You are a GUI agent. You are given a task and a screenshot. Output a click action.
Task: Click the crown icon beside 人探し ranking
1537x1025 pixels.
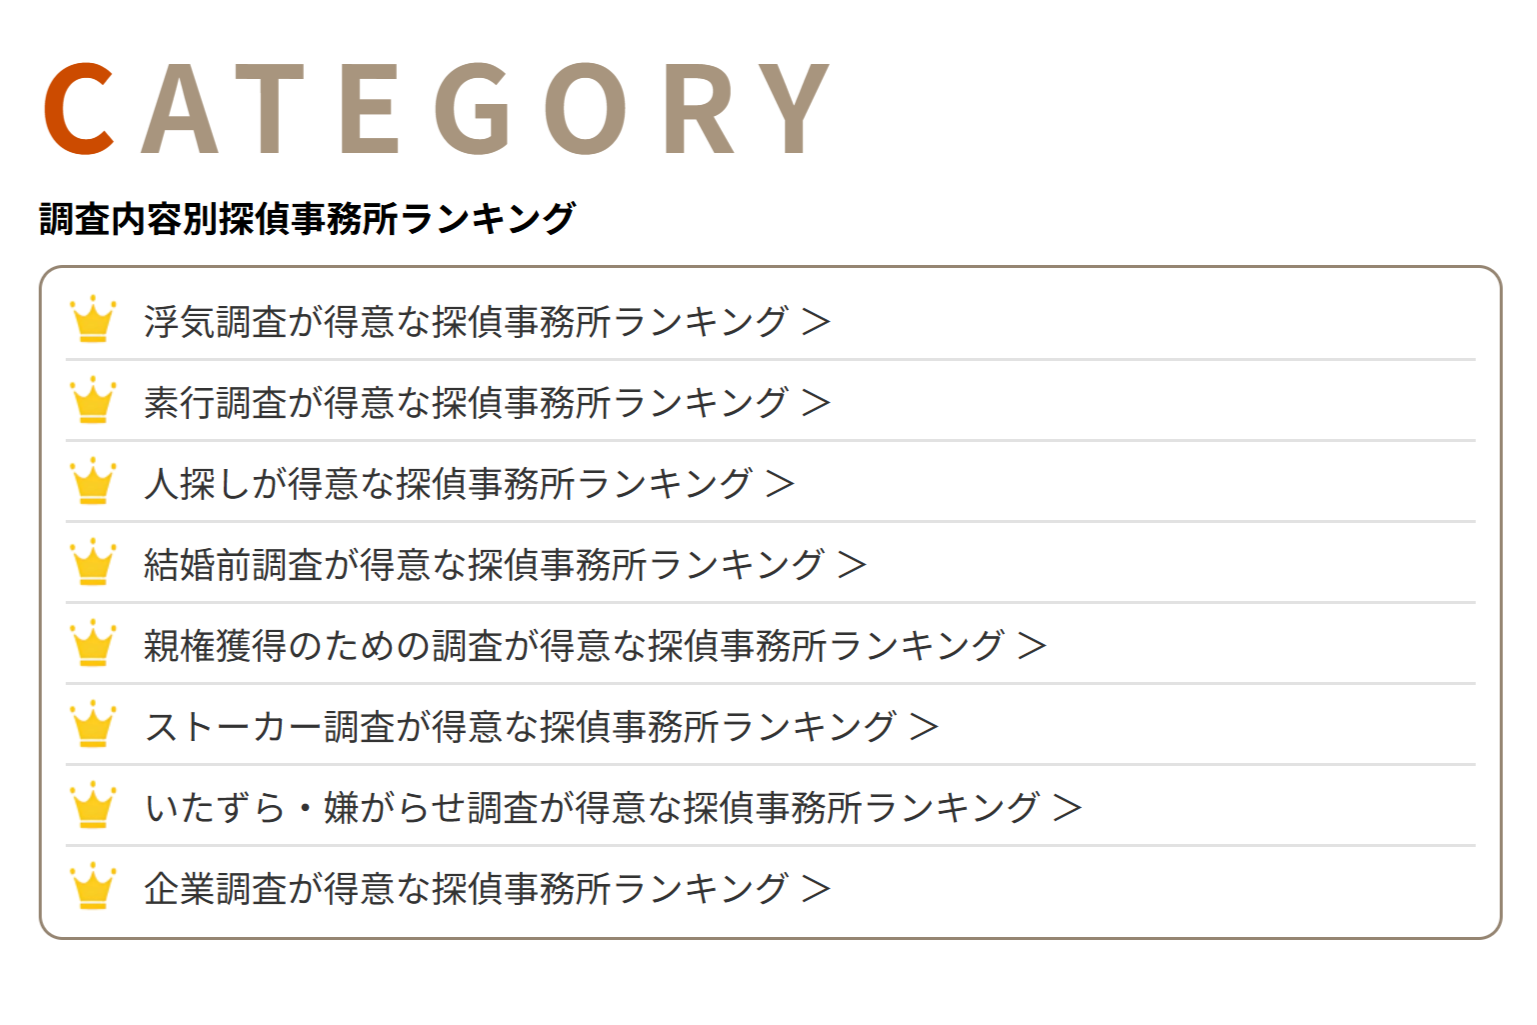[93, 482]
